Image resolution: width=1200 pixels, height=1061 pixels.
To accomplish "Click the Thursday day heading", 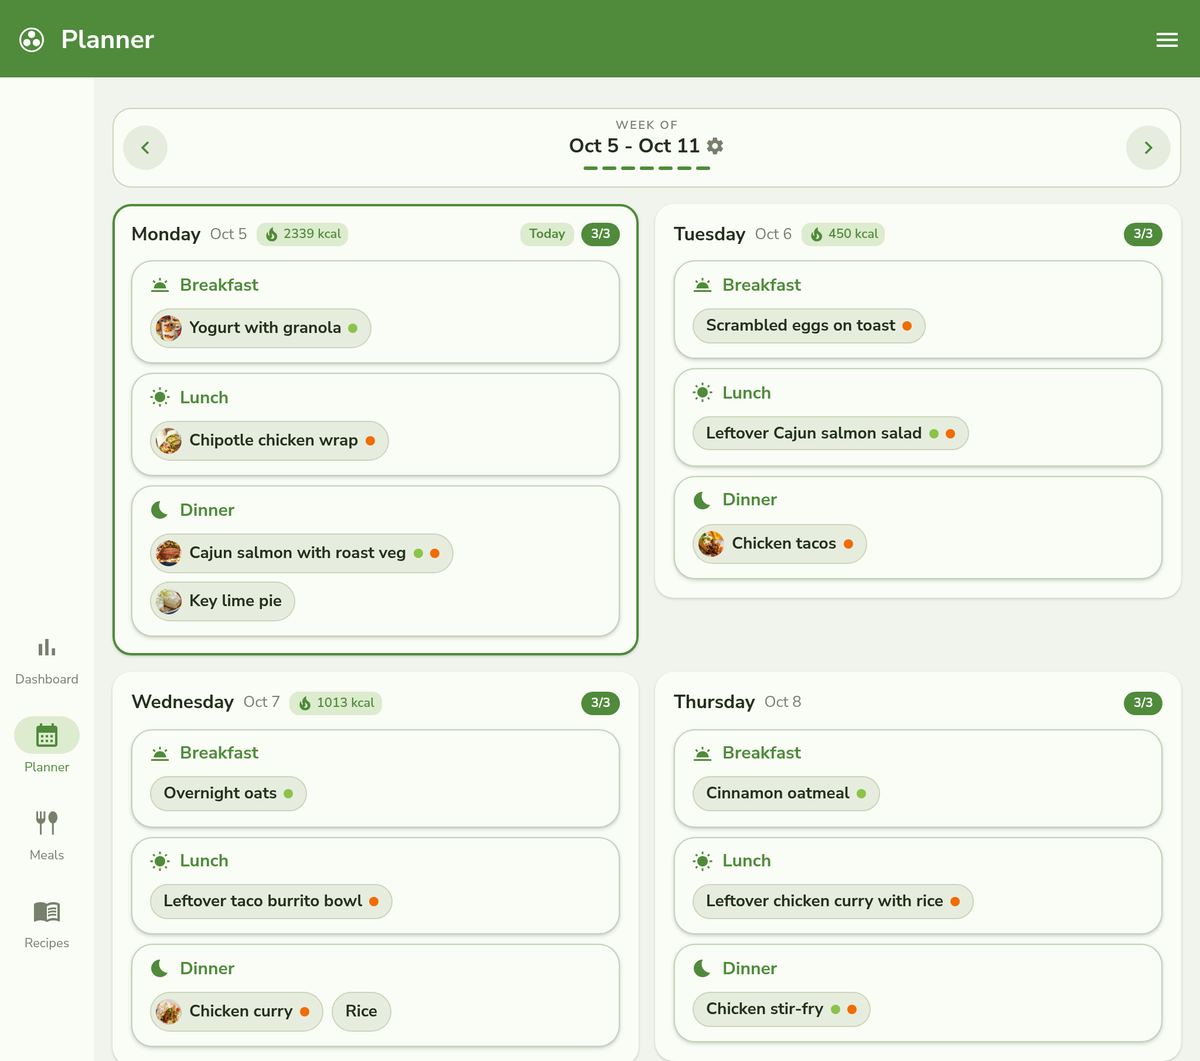I will [714, 702].
